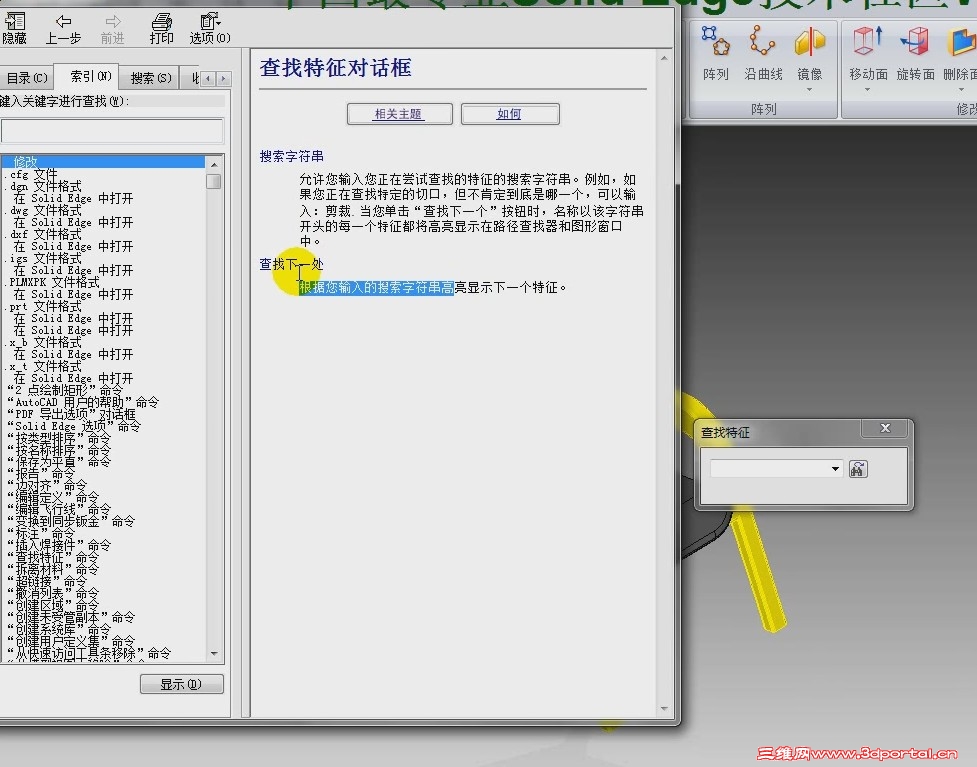This screenshot has height=767, width=977.
Task: Select the “按名称排序” 命令 entry
Action: (x=59, y=450)
